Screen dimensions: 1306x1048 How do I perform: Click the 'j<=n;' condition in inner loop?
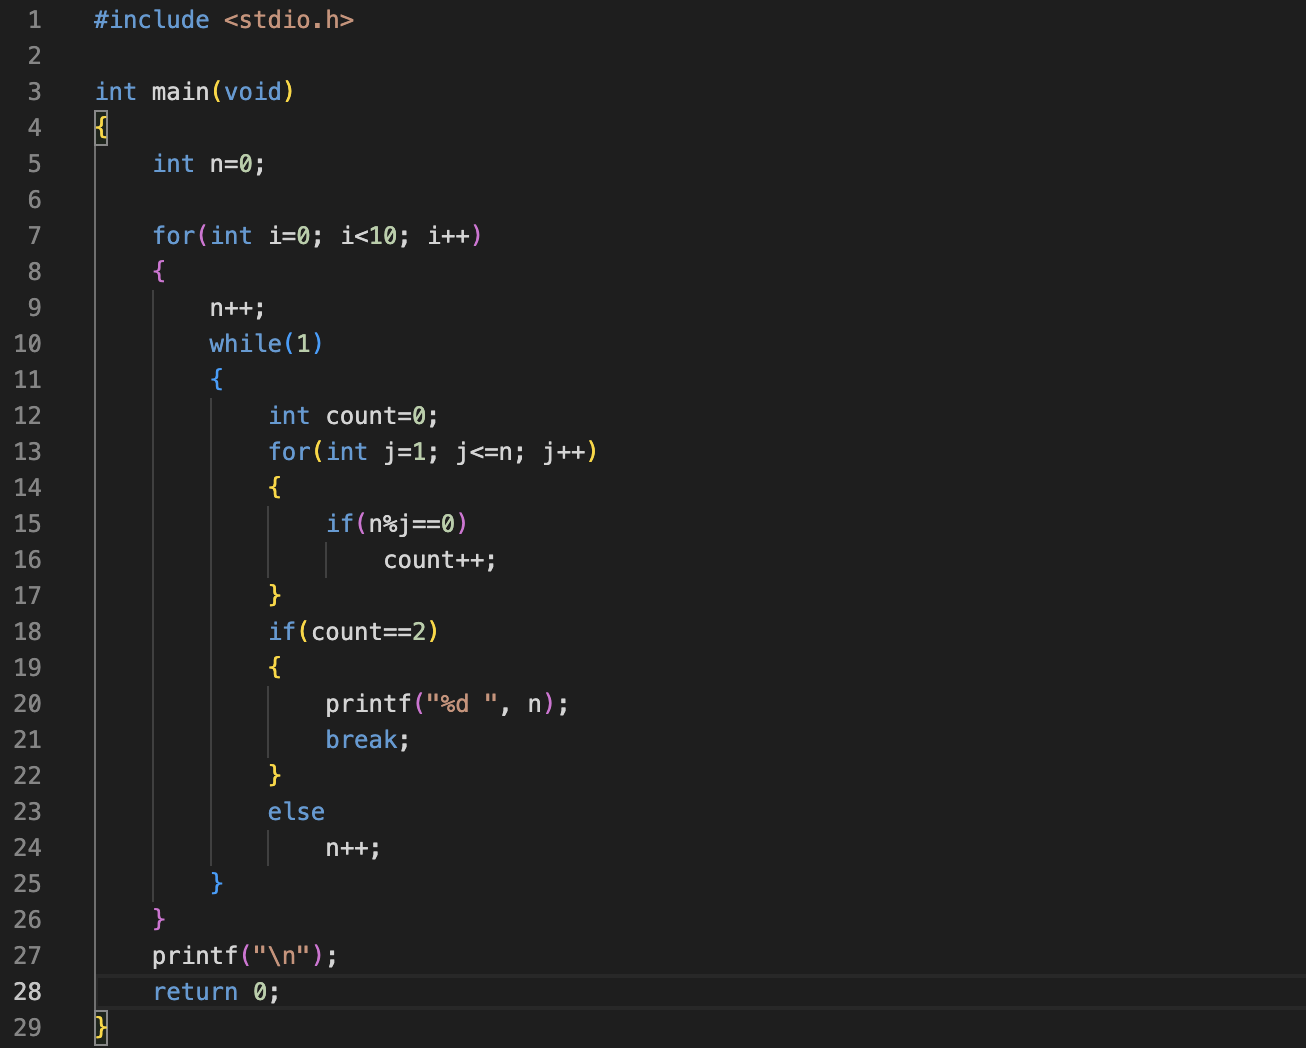point(491,452)
